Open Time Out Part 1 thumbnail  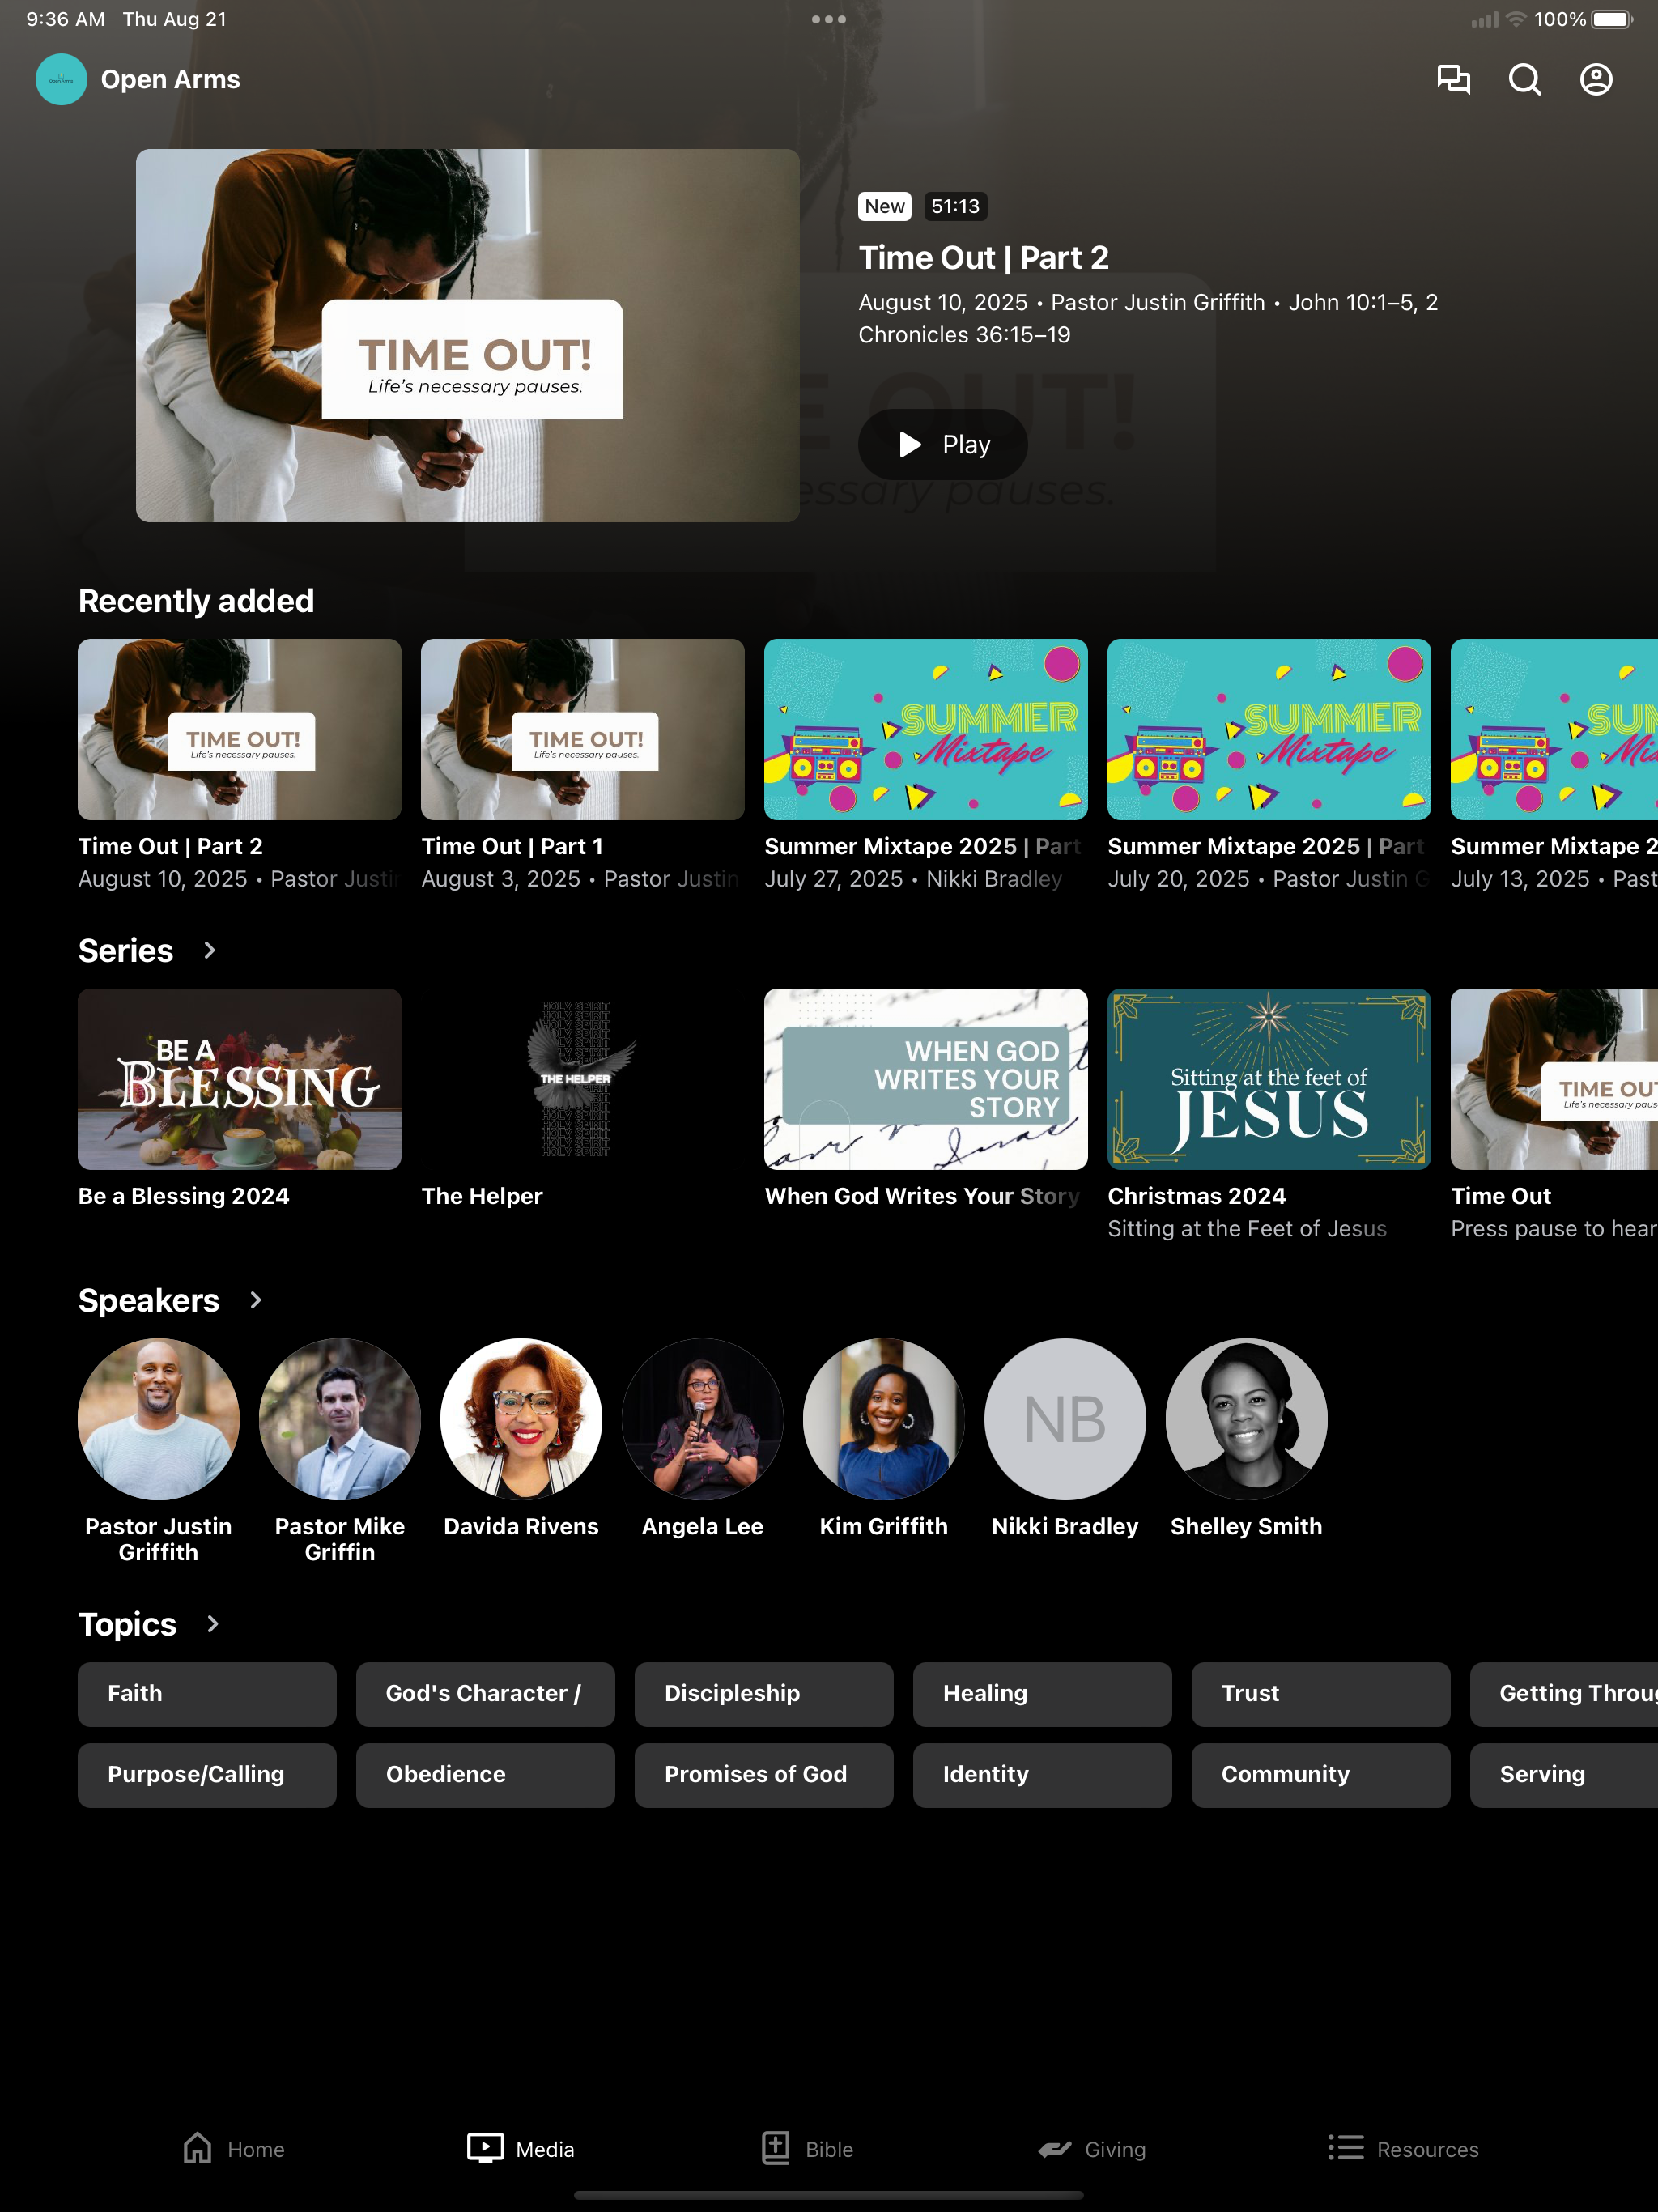583,729
